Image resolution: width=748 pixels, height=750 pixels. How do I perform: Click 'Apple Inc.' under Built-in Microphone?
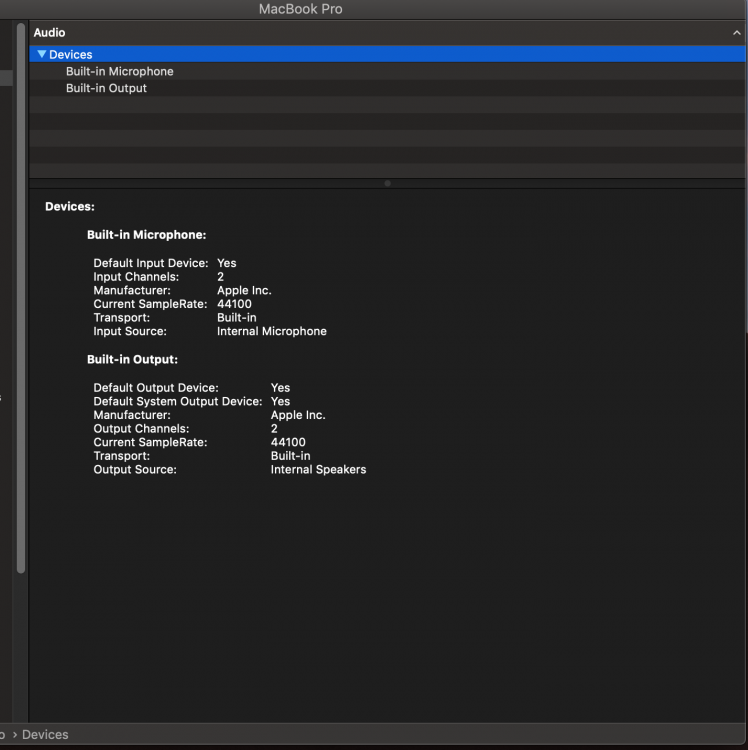tap(244, 290)
